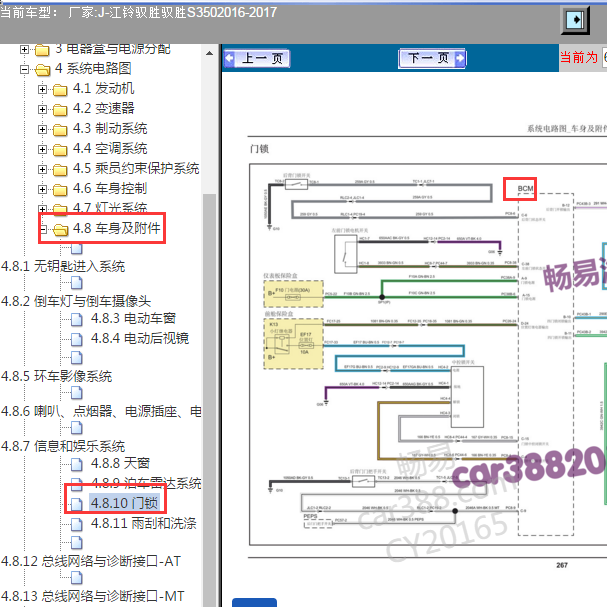This screenshot has width=607, height=607.
Task: Click document icon above 4.8.7 信息和娱乐系统
Action: point(77,428)
